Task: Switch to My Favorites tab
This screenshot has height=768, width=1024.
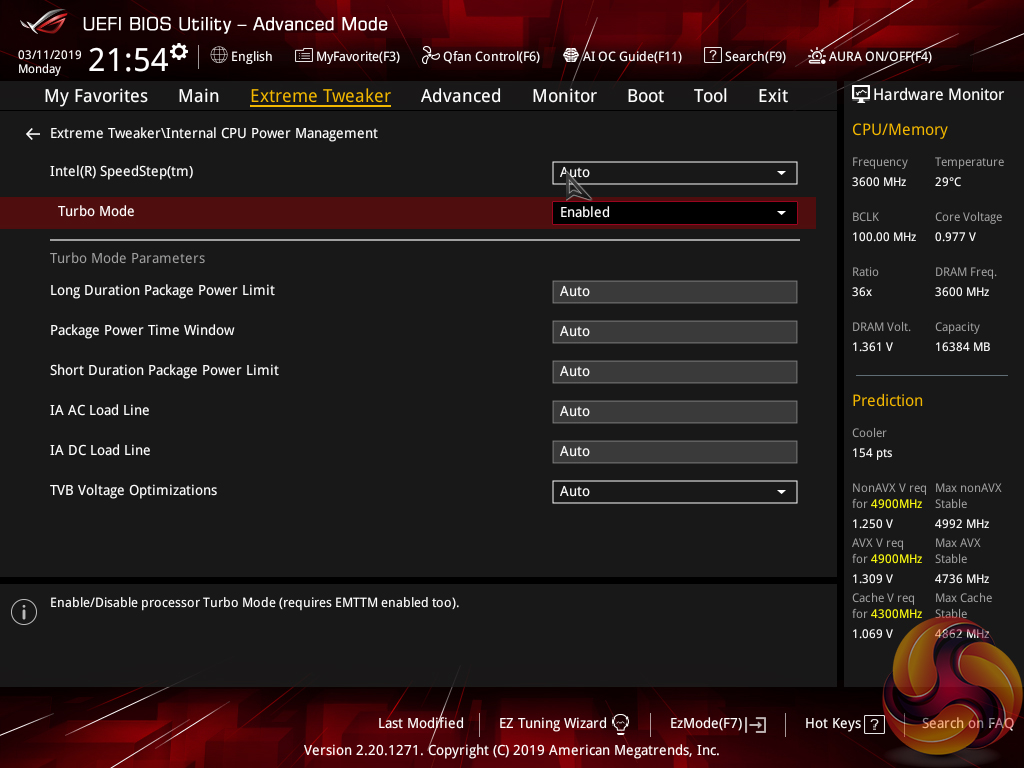Action: [96, 96]
